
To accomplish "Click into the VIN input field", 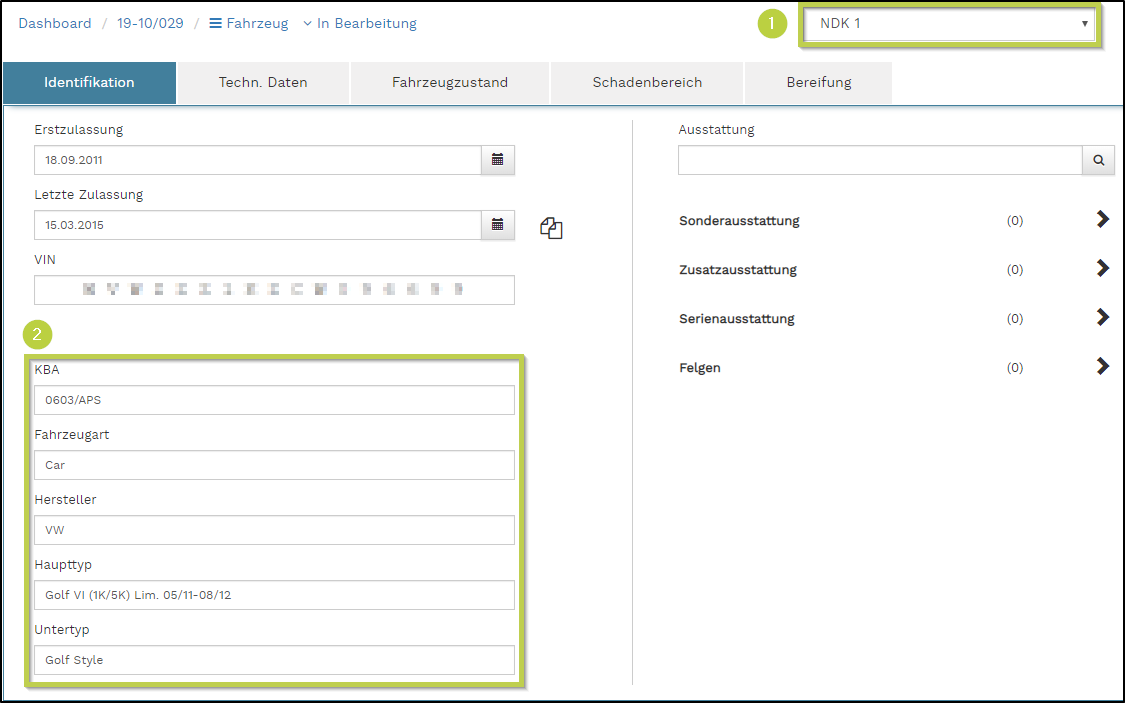I will (274, 290).
